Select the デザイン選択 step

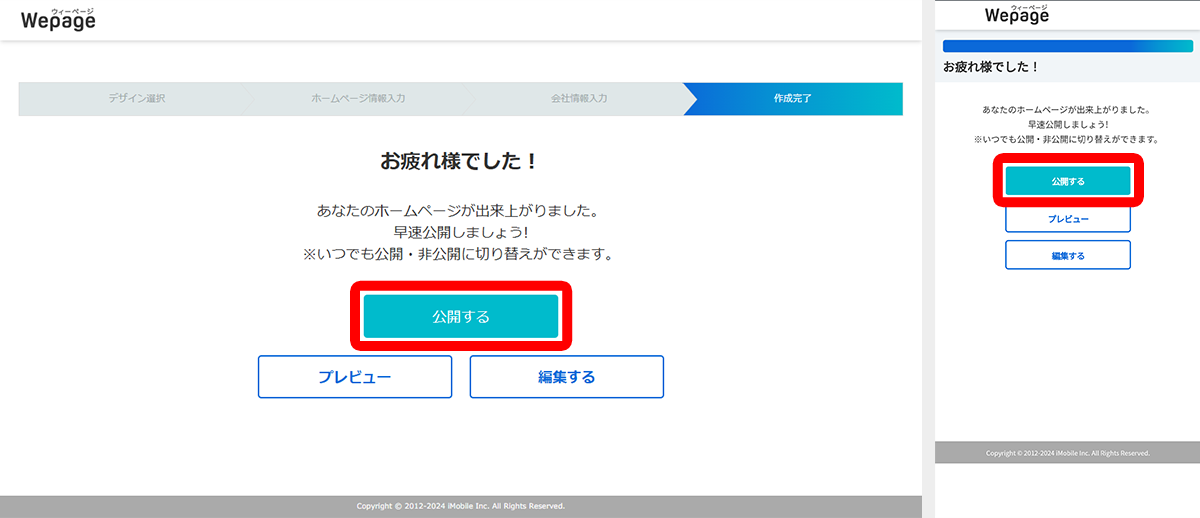pos(136,99)
